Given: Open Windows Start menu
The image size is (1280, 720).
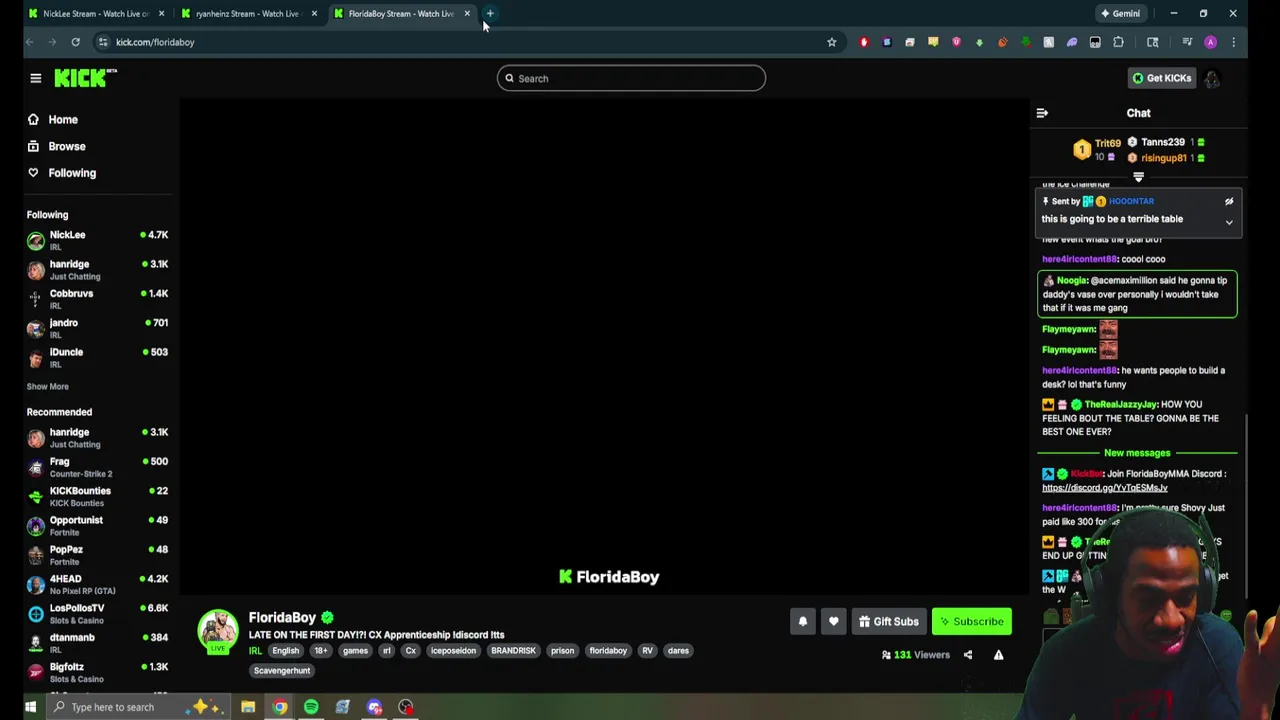Looking at the screenshot, I should coord(30,707).
